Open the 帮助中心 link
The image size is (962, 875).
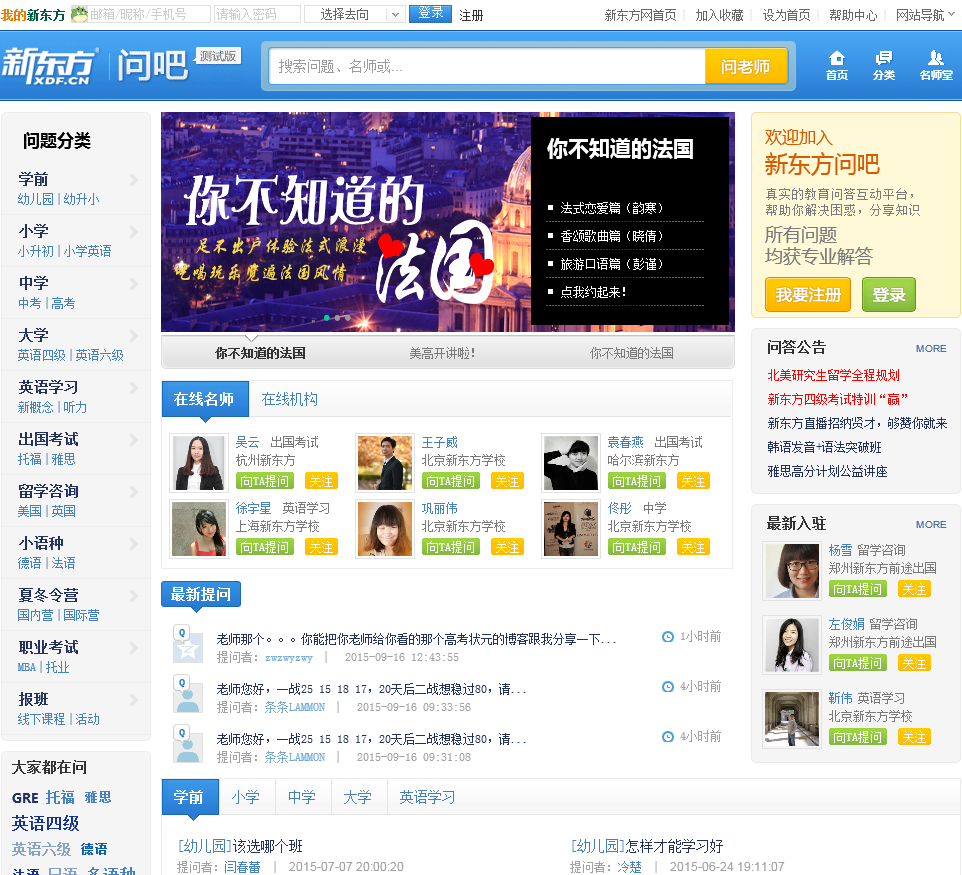(x=853, y=15)
